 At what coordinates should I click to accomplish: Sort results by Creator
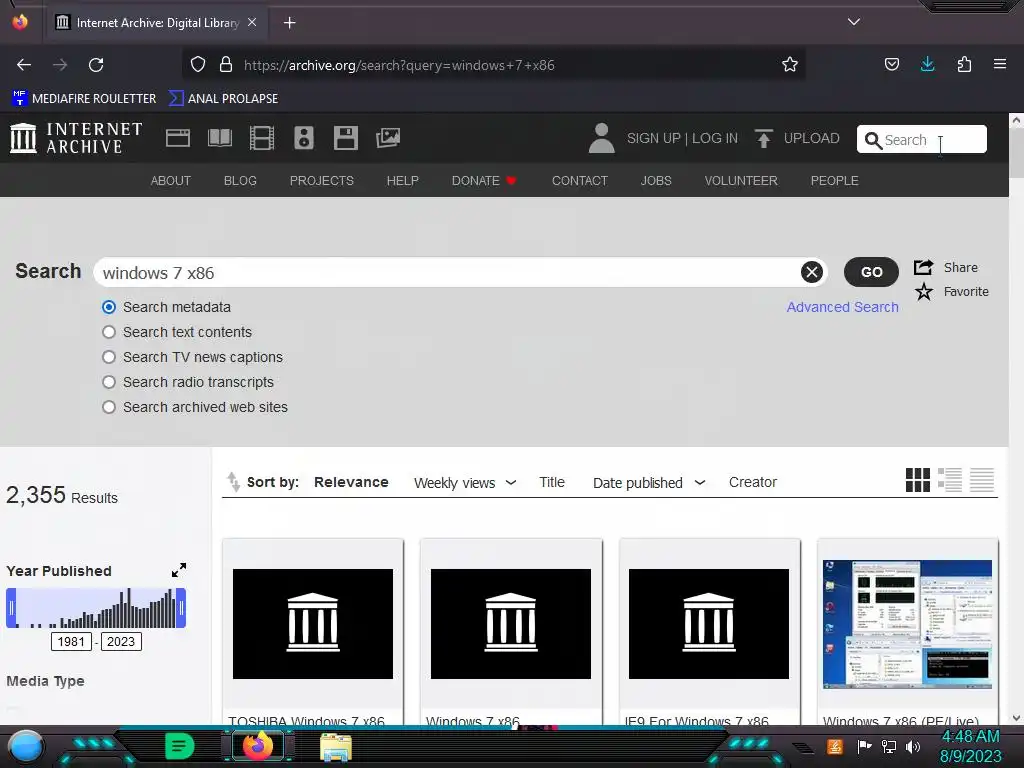(x=753, y=482)
